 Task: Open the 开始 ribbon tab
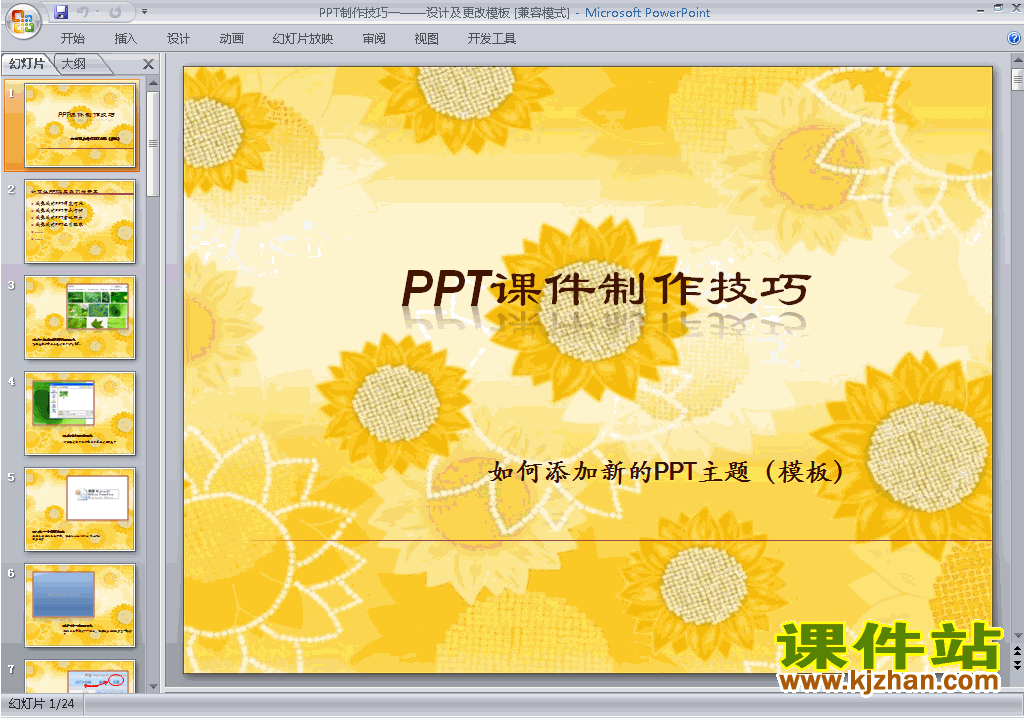pyautogui.click(x=72, y=39)
